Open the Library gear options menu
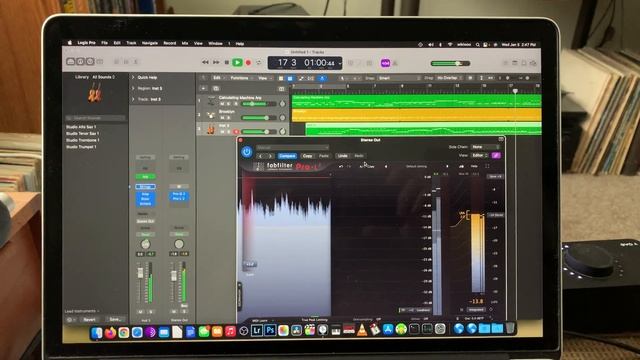Screen dimensions: 640x360 pos(70,320)
